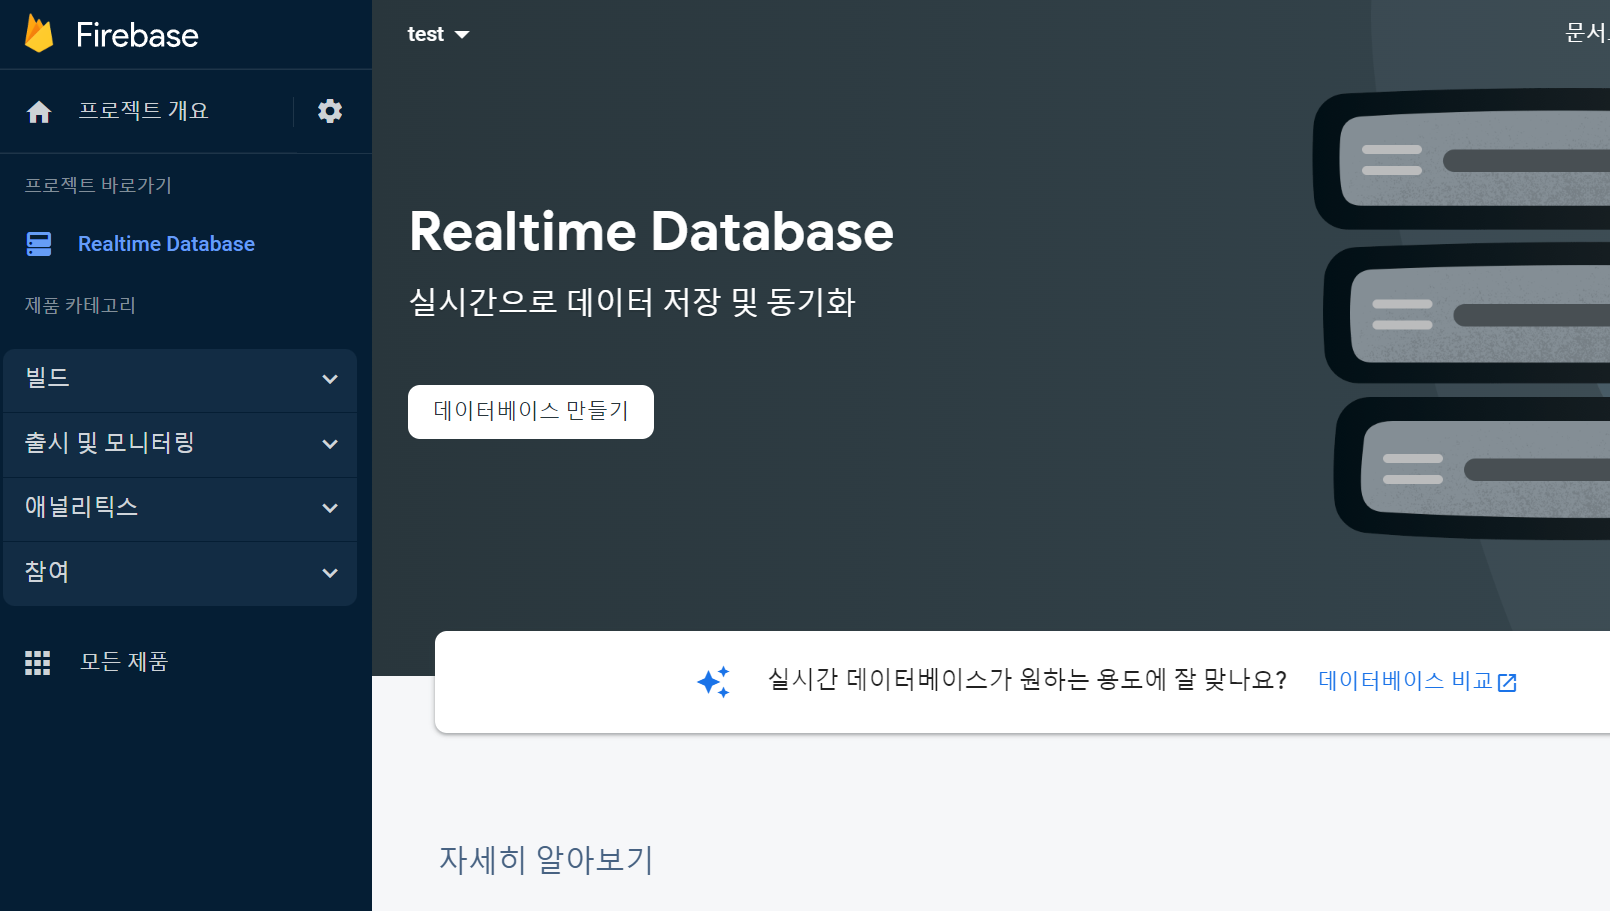Open the 데이터베이스 비교 link
The height and width of the screenshot is (911, 1610).
(1404, 681)
